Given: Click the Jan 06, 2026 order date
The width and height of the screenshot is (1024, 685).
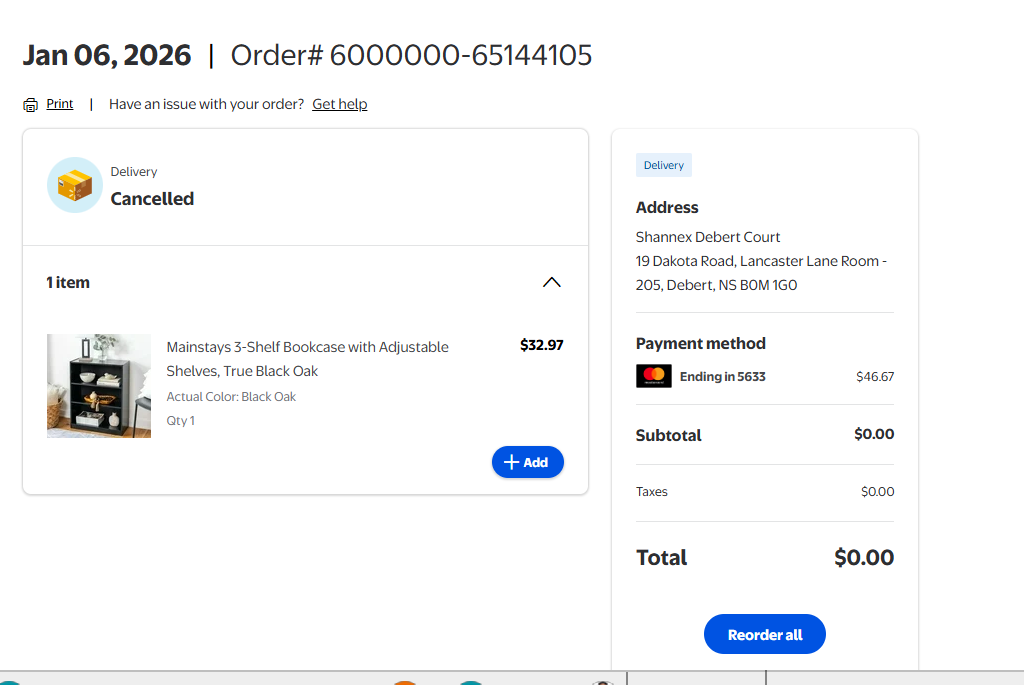Looking at the screenshot, I should coord(107,55).
